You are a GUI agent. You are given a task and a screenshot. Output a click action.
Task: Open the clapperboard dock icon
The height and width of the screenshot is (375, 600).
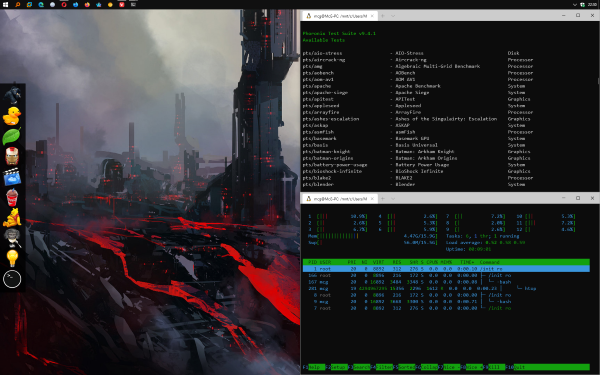coord(12,177)
